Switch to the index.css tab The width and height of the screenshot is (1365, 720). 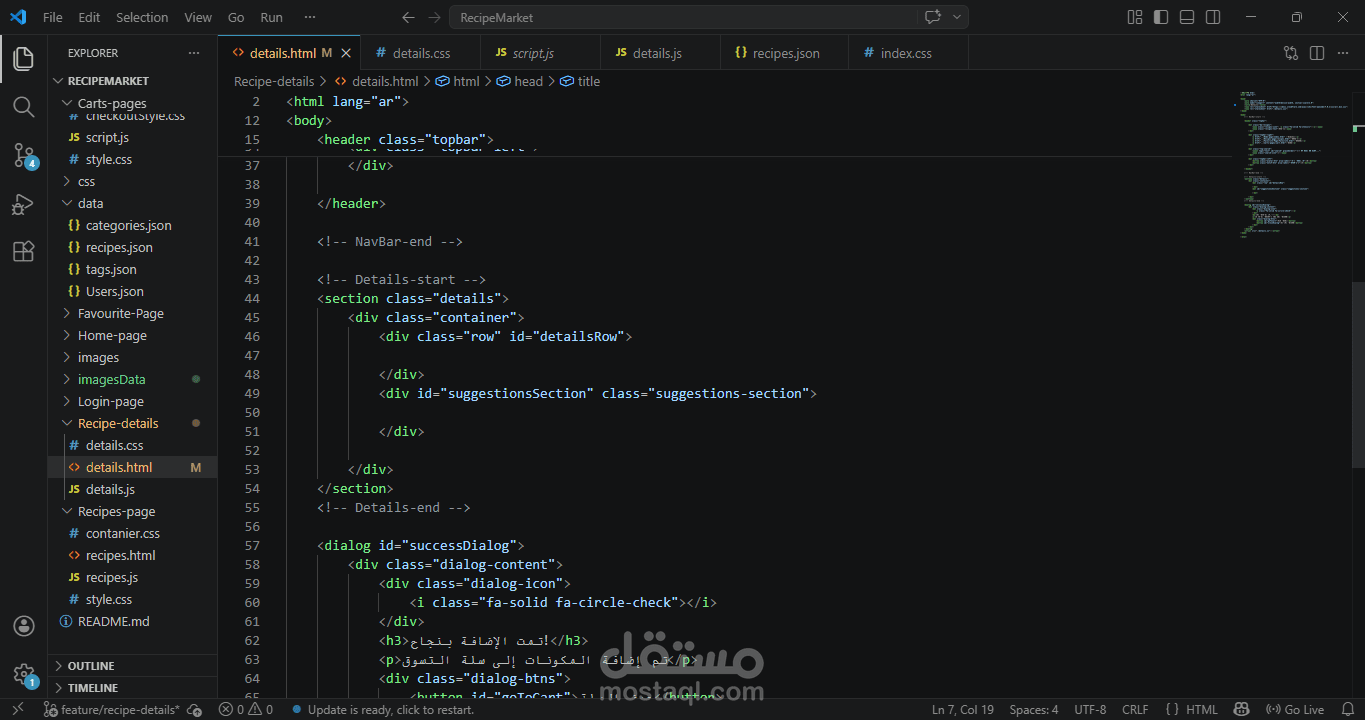pos(908,53)
